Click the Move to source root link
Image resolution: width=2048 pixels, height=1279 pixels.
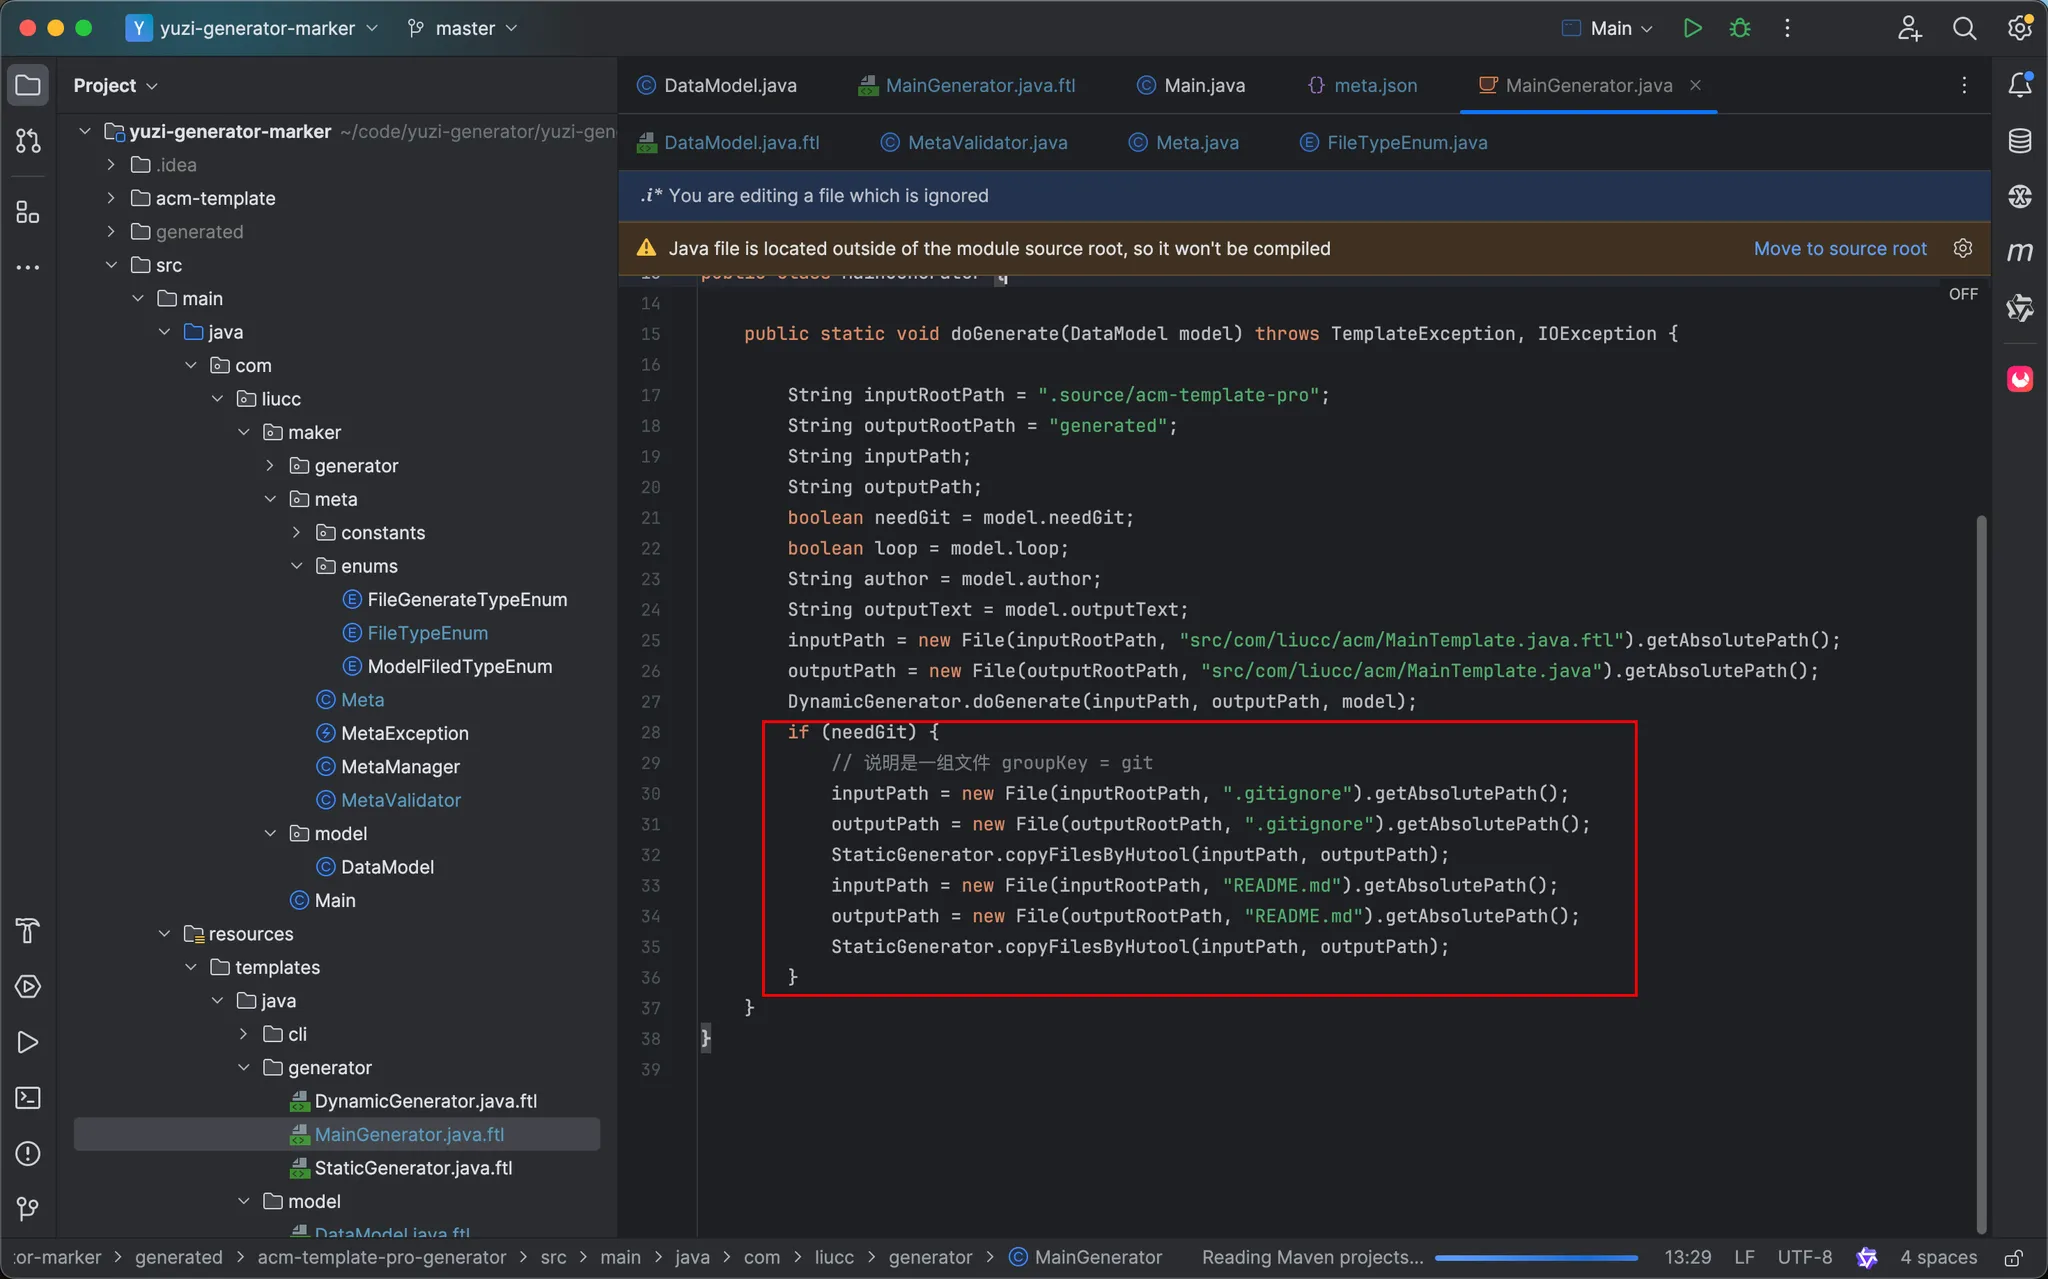tap(1839, 248)
